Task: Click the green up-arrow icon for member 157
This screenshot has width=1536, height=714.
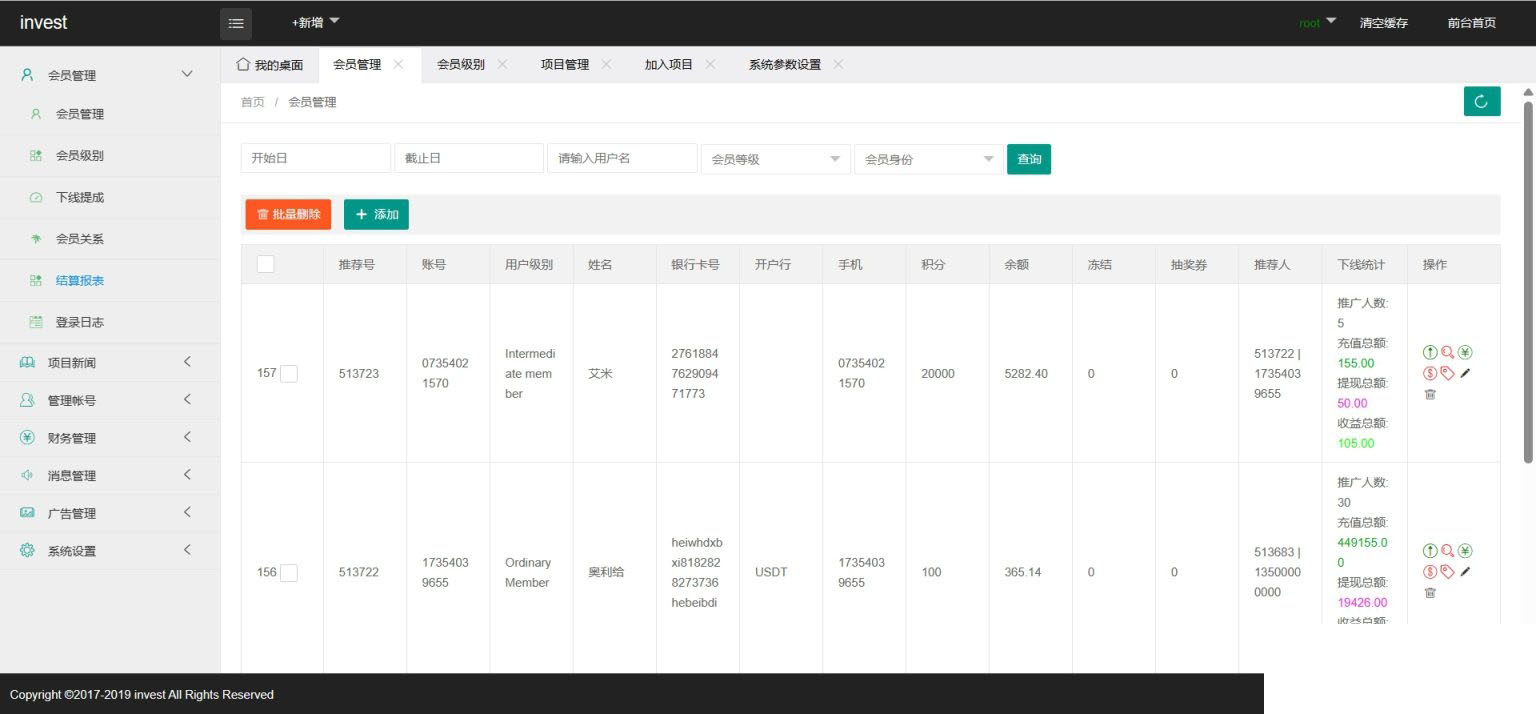Action: [1430, 352]
